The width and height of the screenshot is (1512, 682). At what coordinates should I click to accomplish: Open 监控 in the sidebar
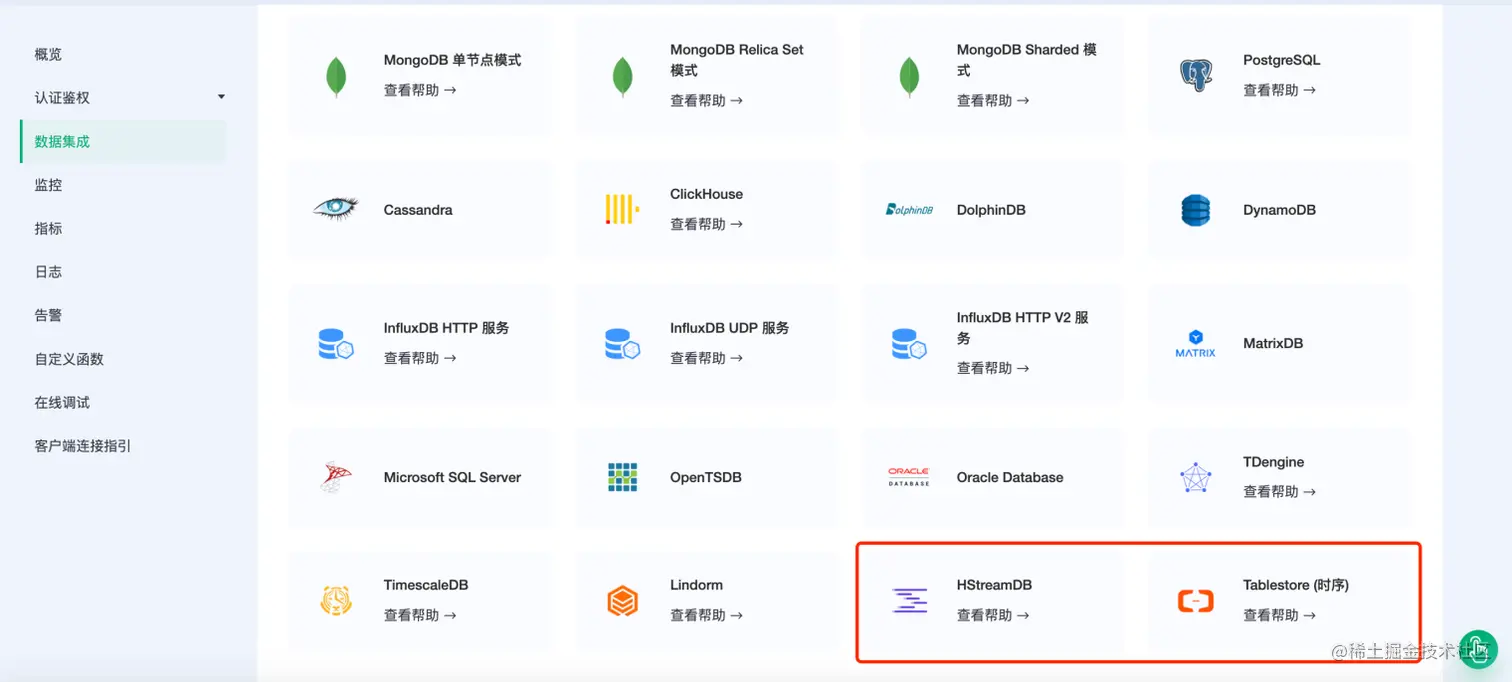coord(48,185)
